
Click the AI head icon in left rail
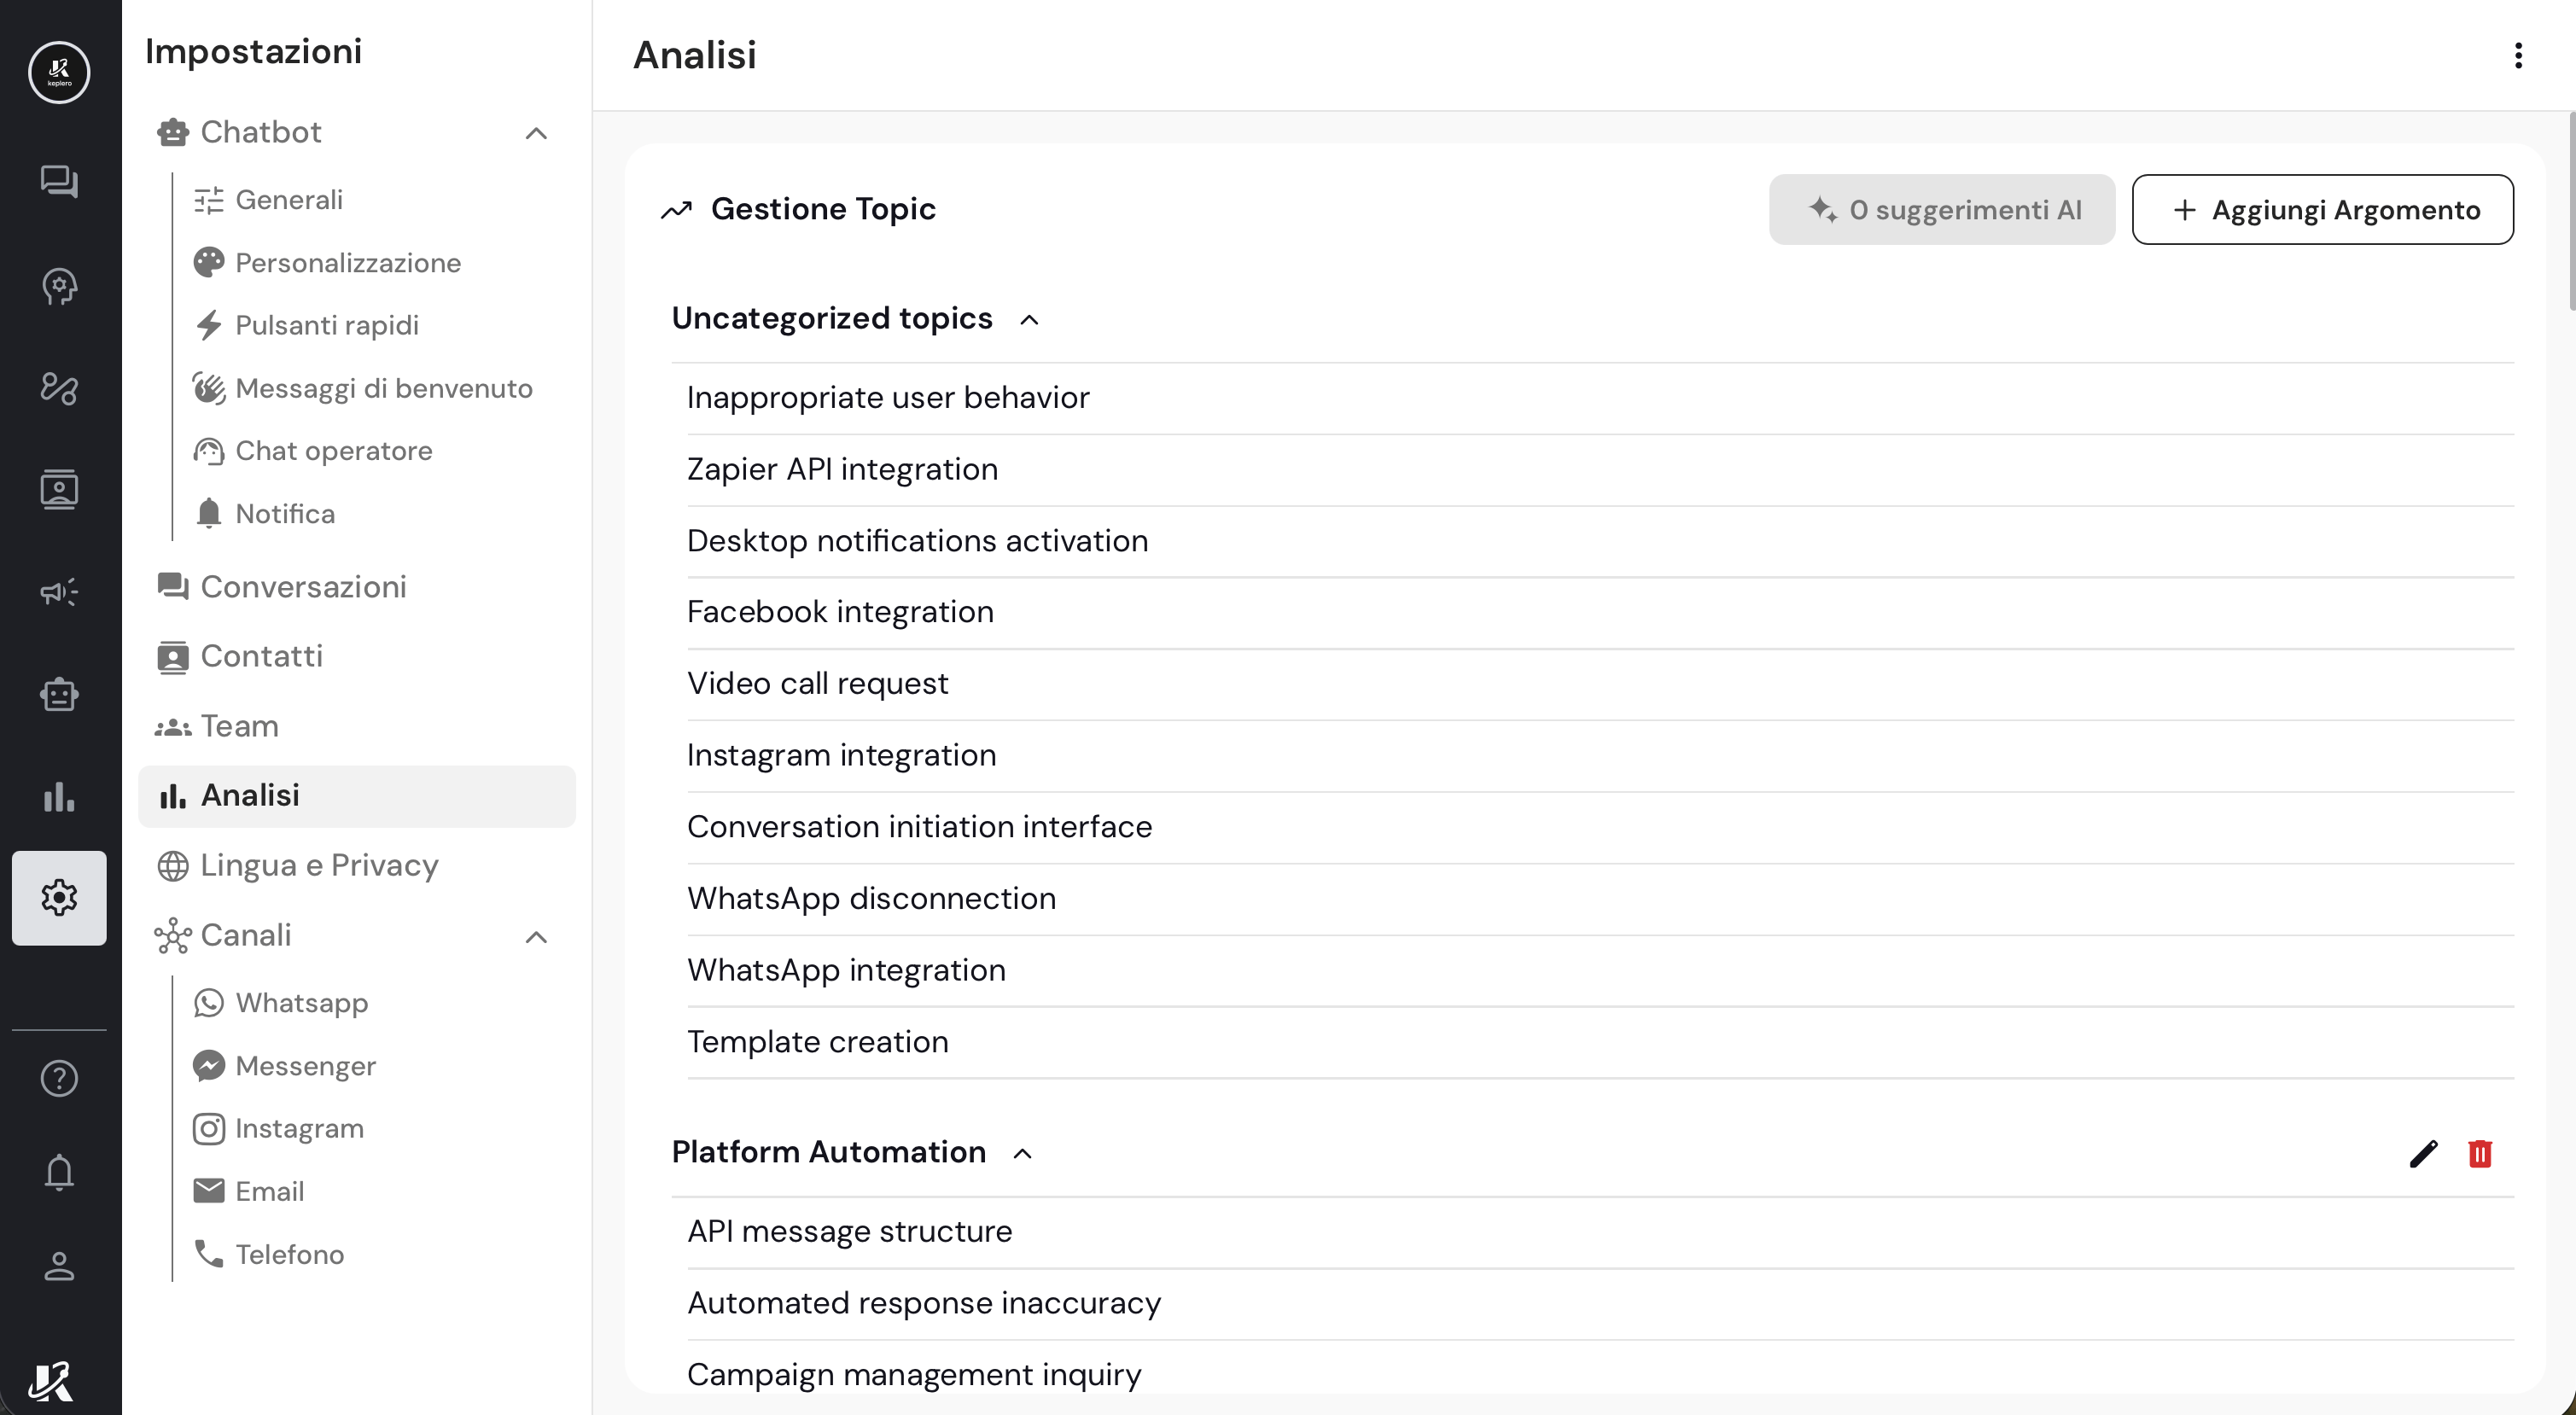[59, 286]
